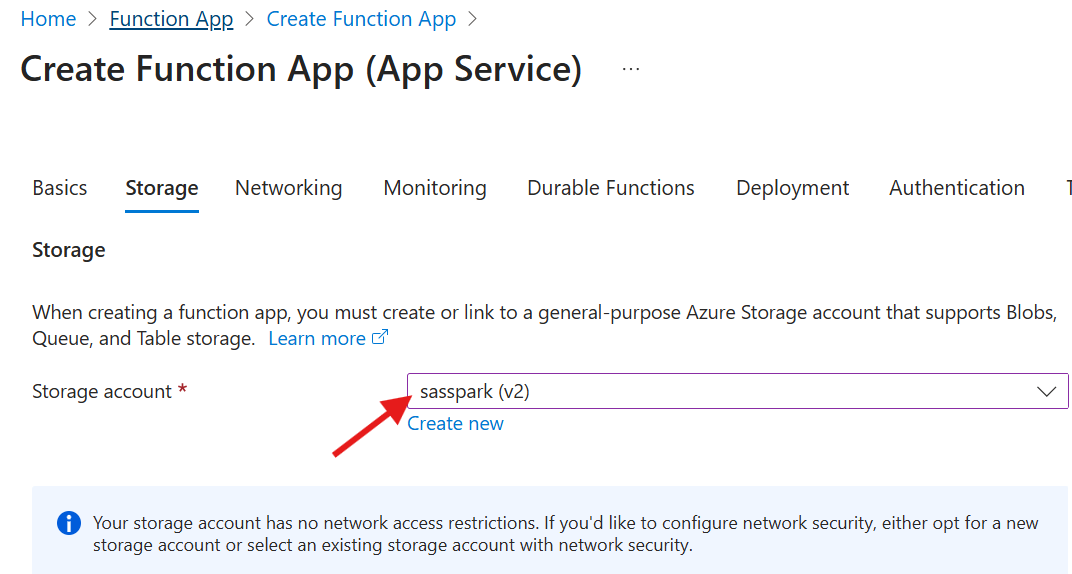The width and height of the screenshot is (1072, 574).
Task: Click the blue info icon in banner
Action: 69,523
